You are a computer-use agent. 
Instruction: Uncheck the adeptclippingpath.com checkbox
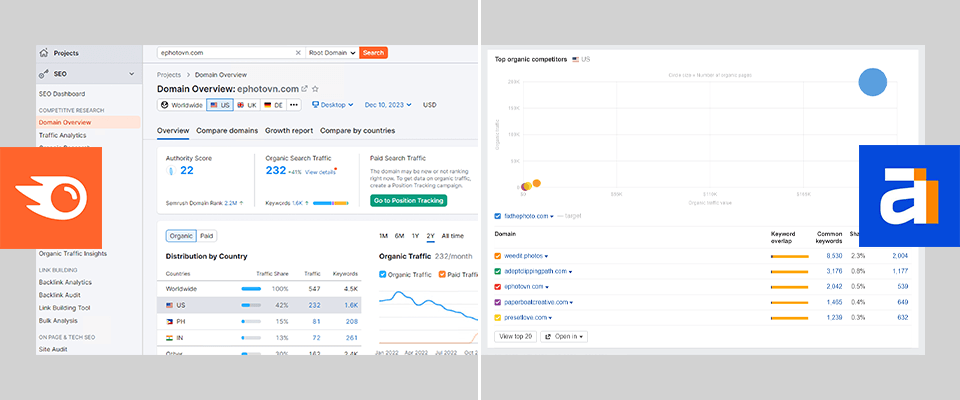[x=498, y=271]
